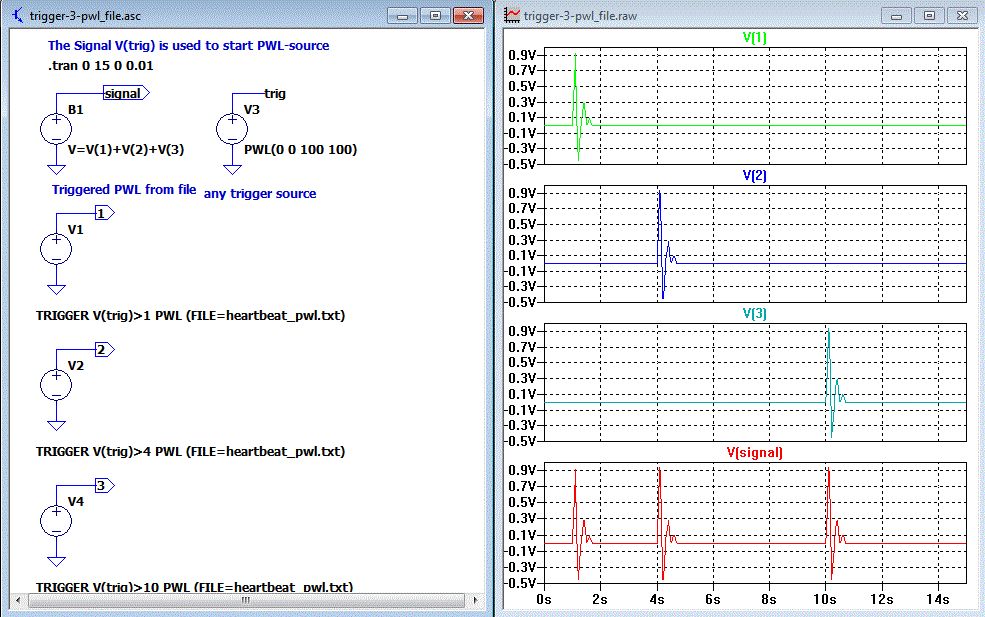Select the V4 voltage source symbol

pos(55,521)
